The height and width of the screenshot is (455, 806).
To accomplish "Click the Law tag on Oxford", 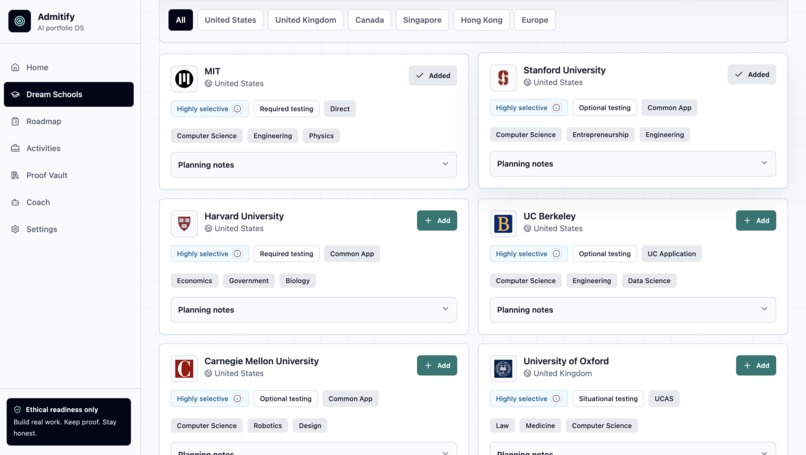I will [x=502, y=426].
